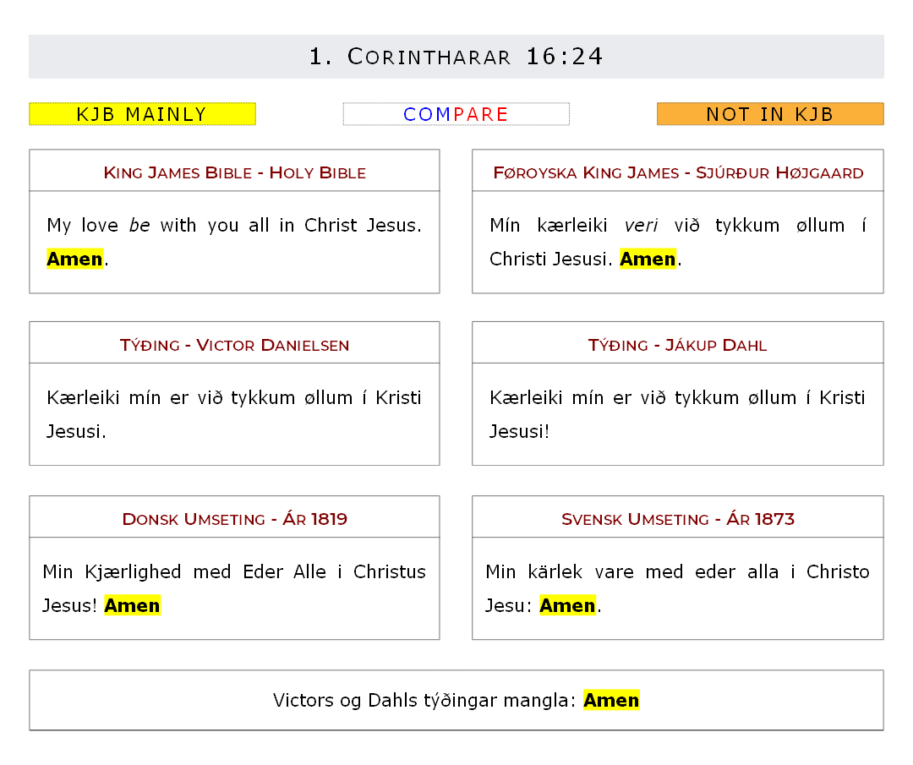The height and width of the screenshot is (765, 913).
Task: Click the italic word "veri" in Føroyska verse
Action: click(x=641, y=225)
